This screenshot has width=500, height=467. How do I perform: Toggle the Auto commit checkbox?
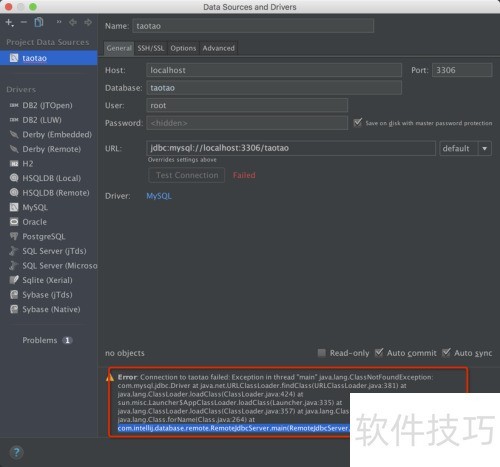click(x=379, y=353)
